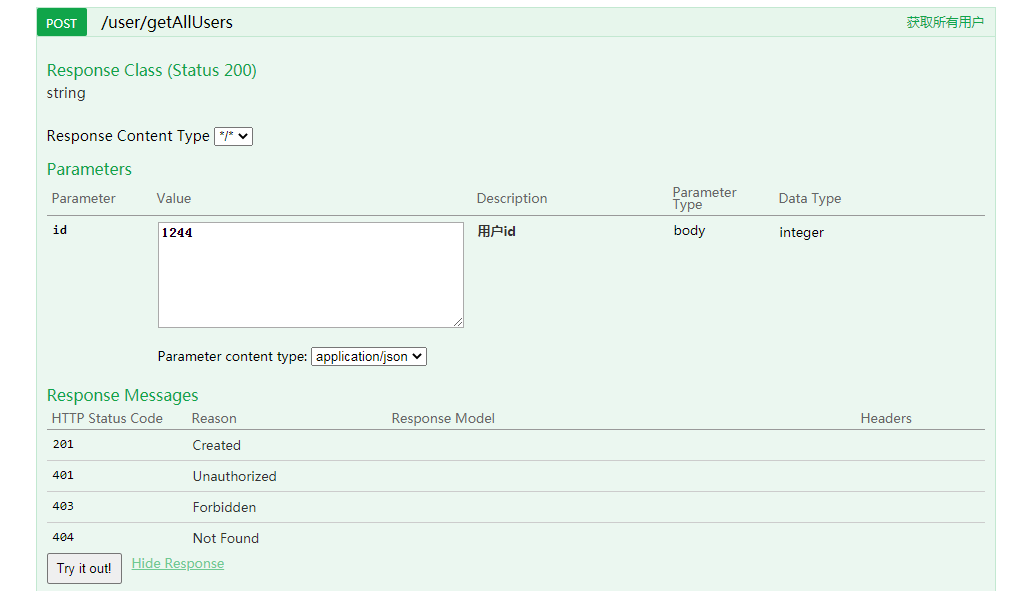Select the /user/getAllUsers endpoint path

166,21
